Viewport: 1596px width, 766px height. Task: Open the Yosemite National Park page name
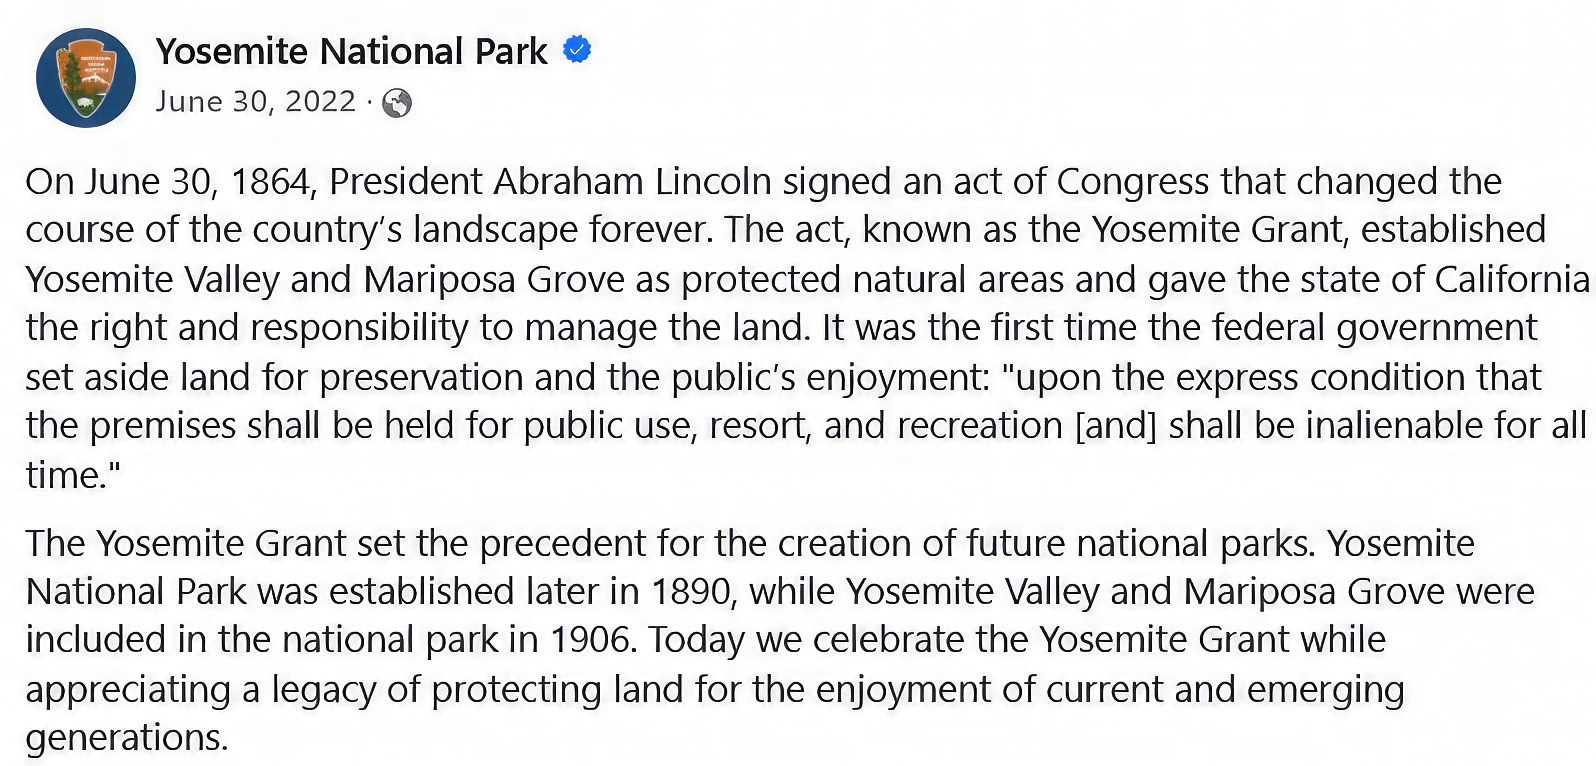pyautogui.click(x=351, y=51)
